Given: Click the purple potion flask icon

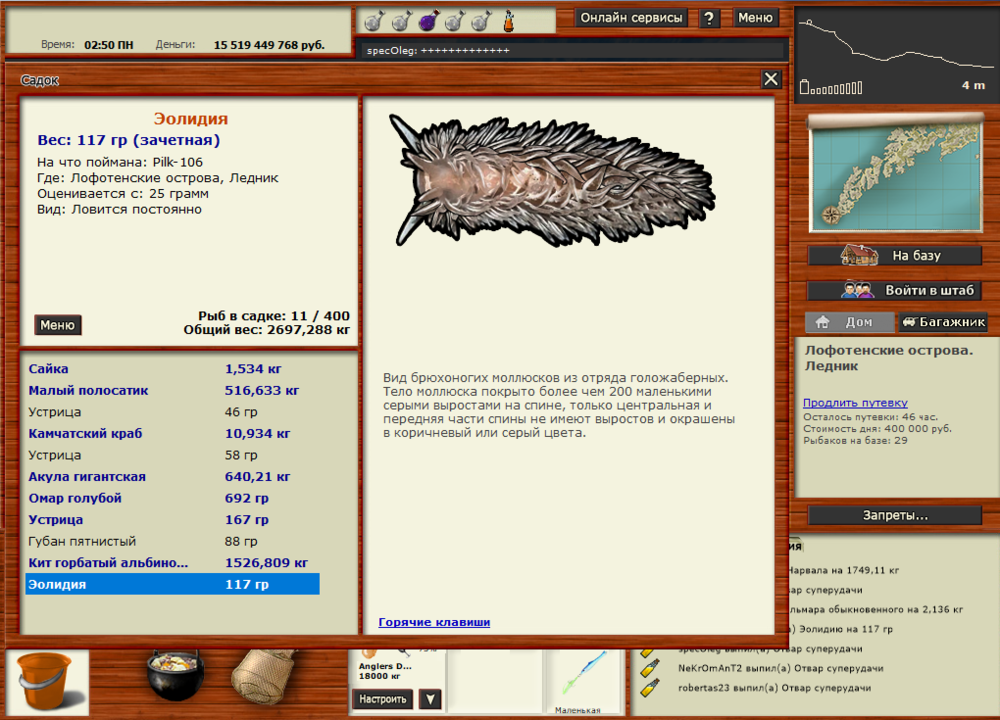Looking at the screenshot, I should pyautogui.click(x=427, y=20).
